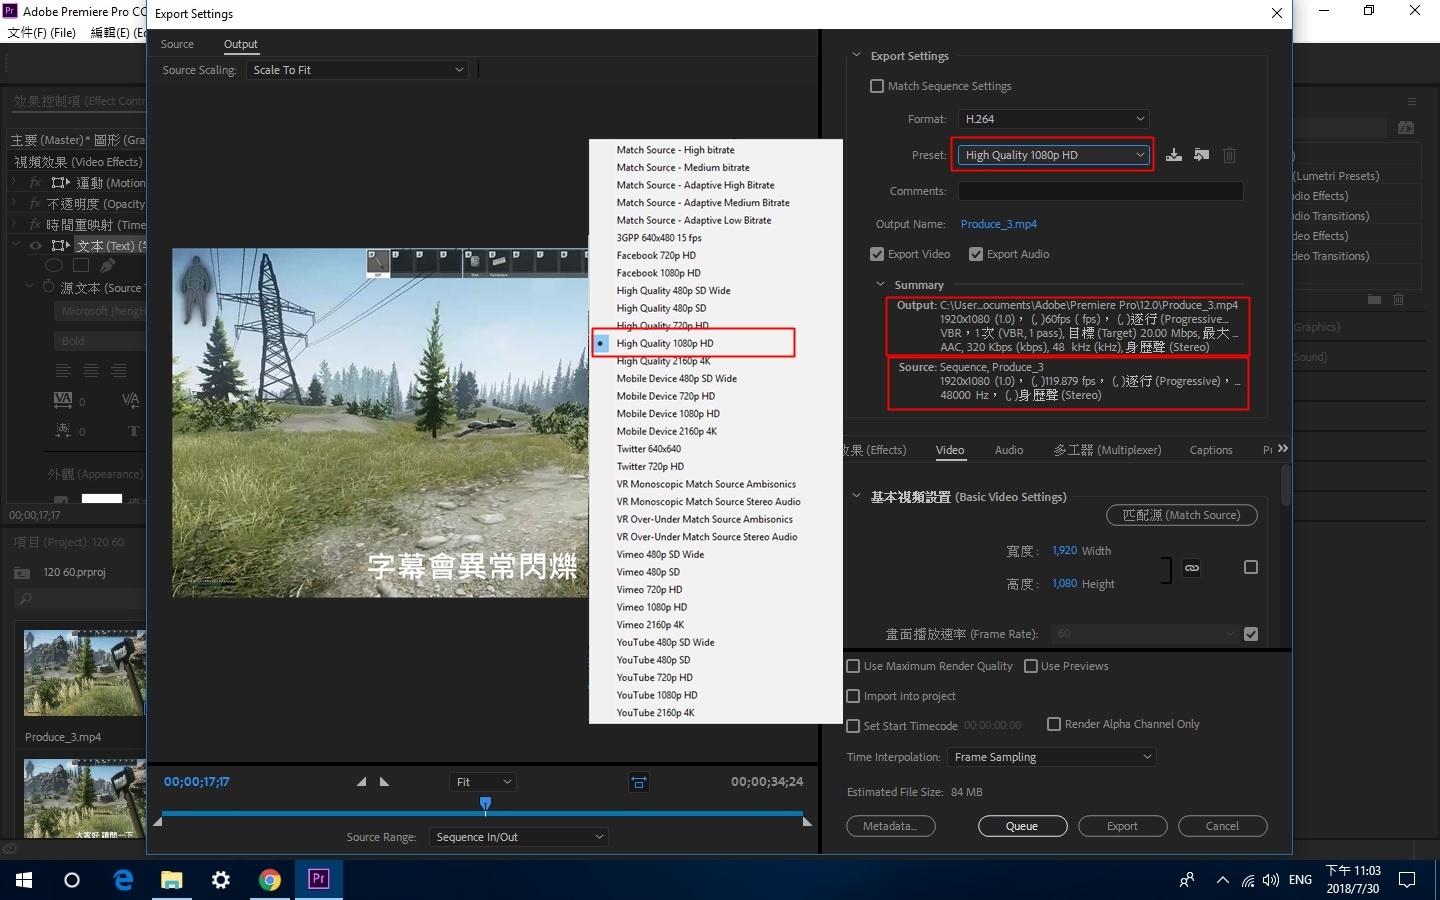
Task: Toggle aspect ratio correction icon by timeline
Action: [x=639, y=782]
